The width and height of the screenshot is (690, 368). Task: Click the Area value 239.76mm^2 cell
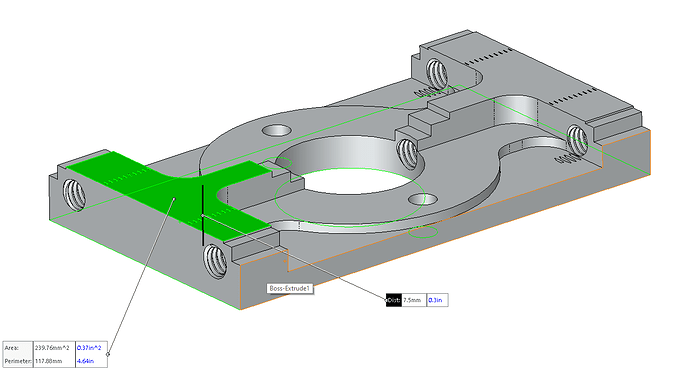[x=54, y=348]
